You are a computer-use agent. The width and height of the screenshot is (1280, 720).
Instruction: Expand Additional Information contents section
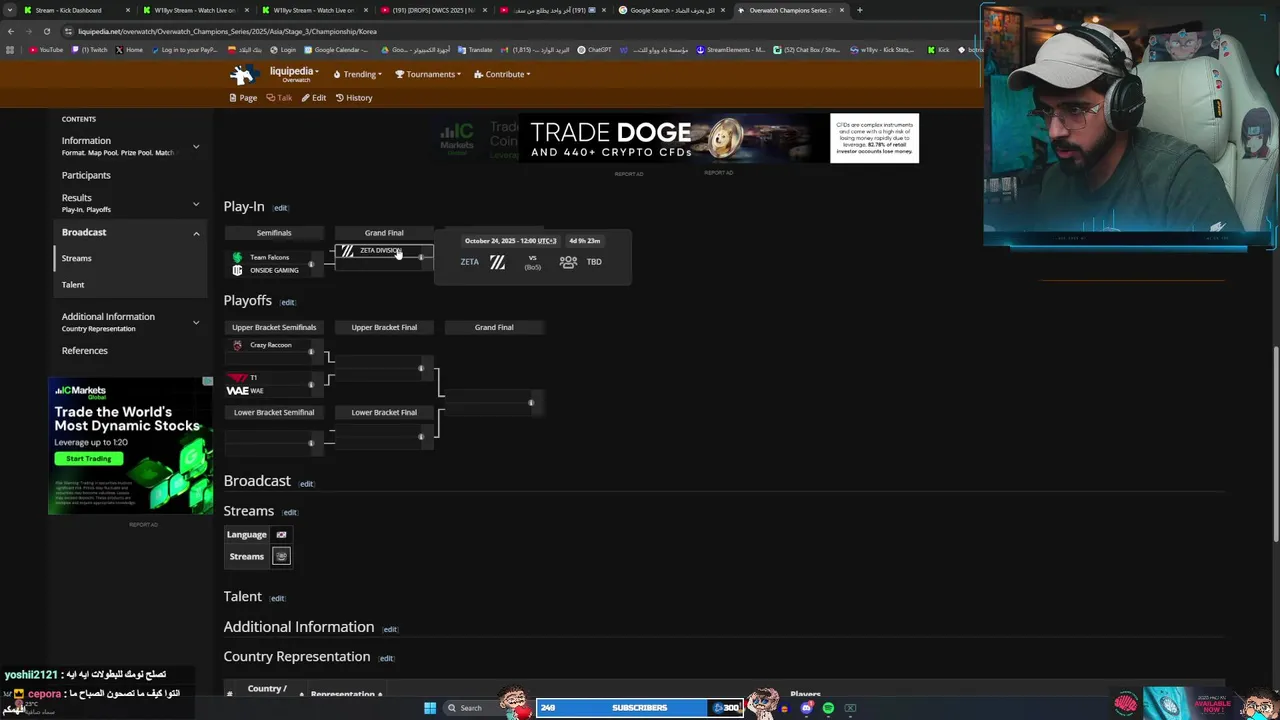coord(196,322)
